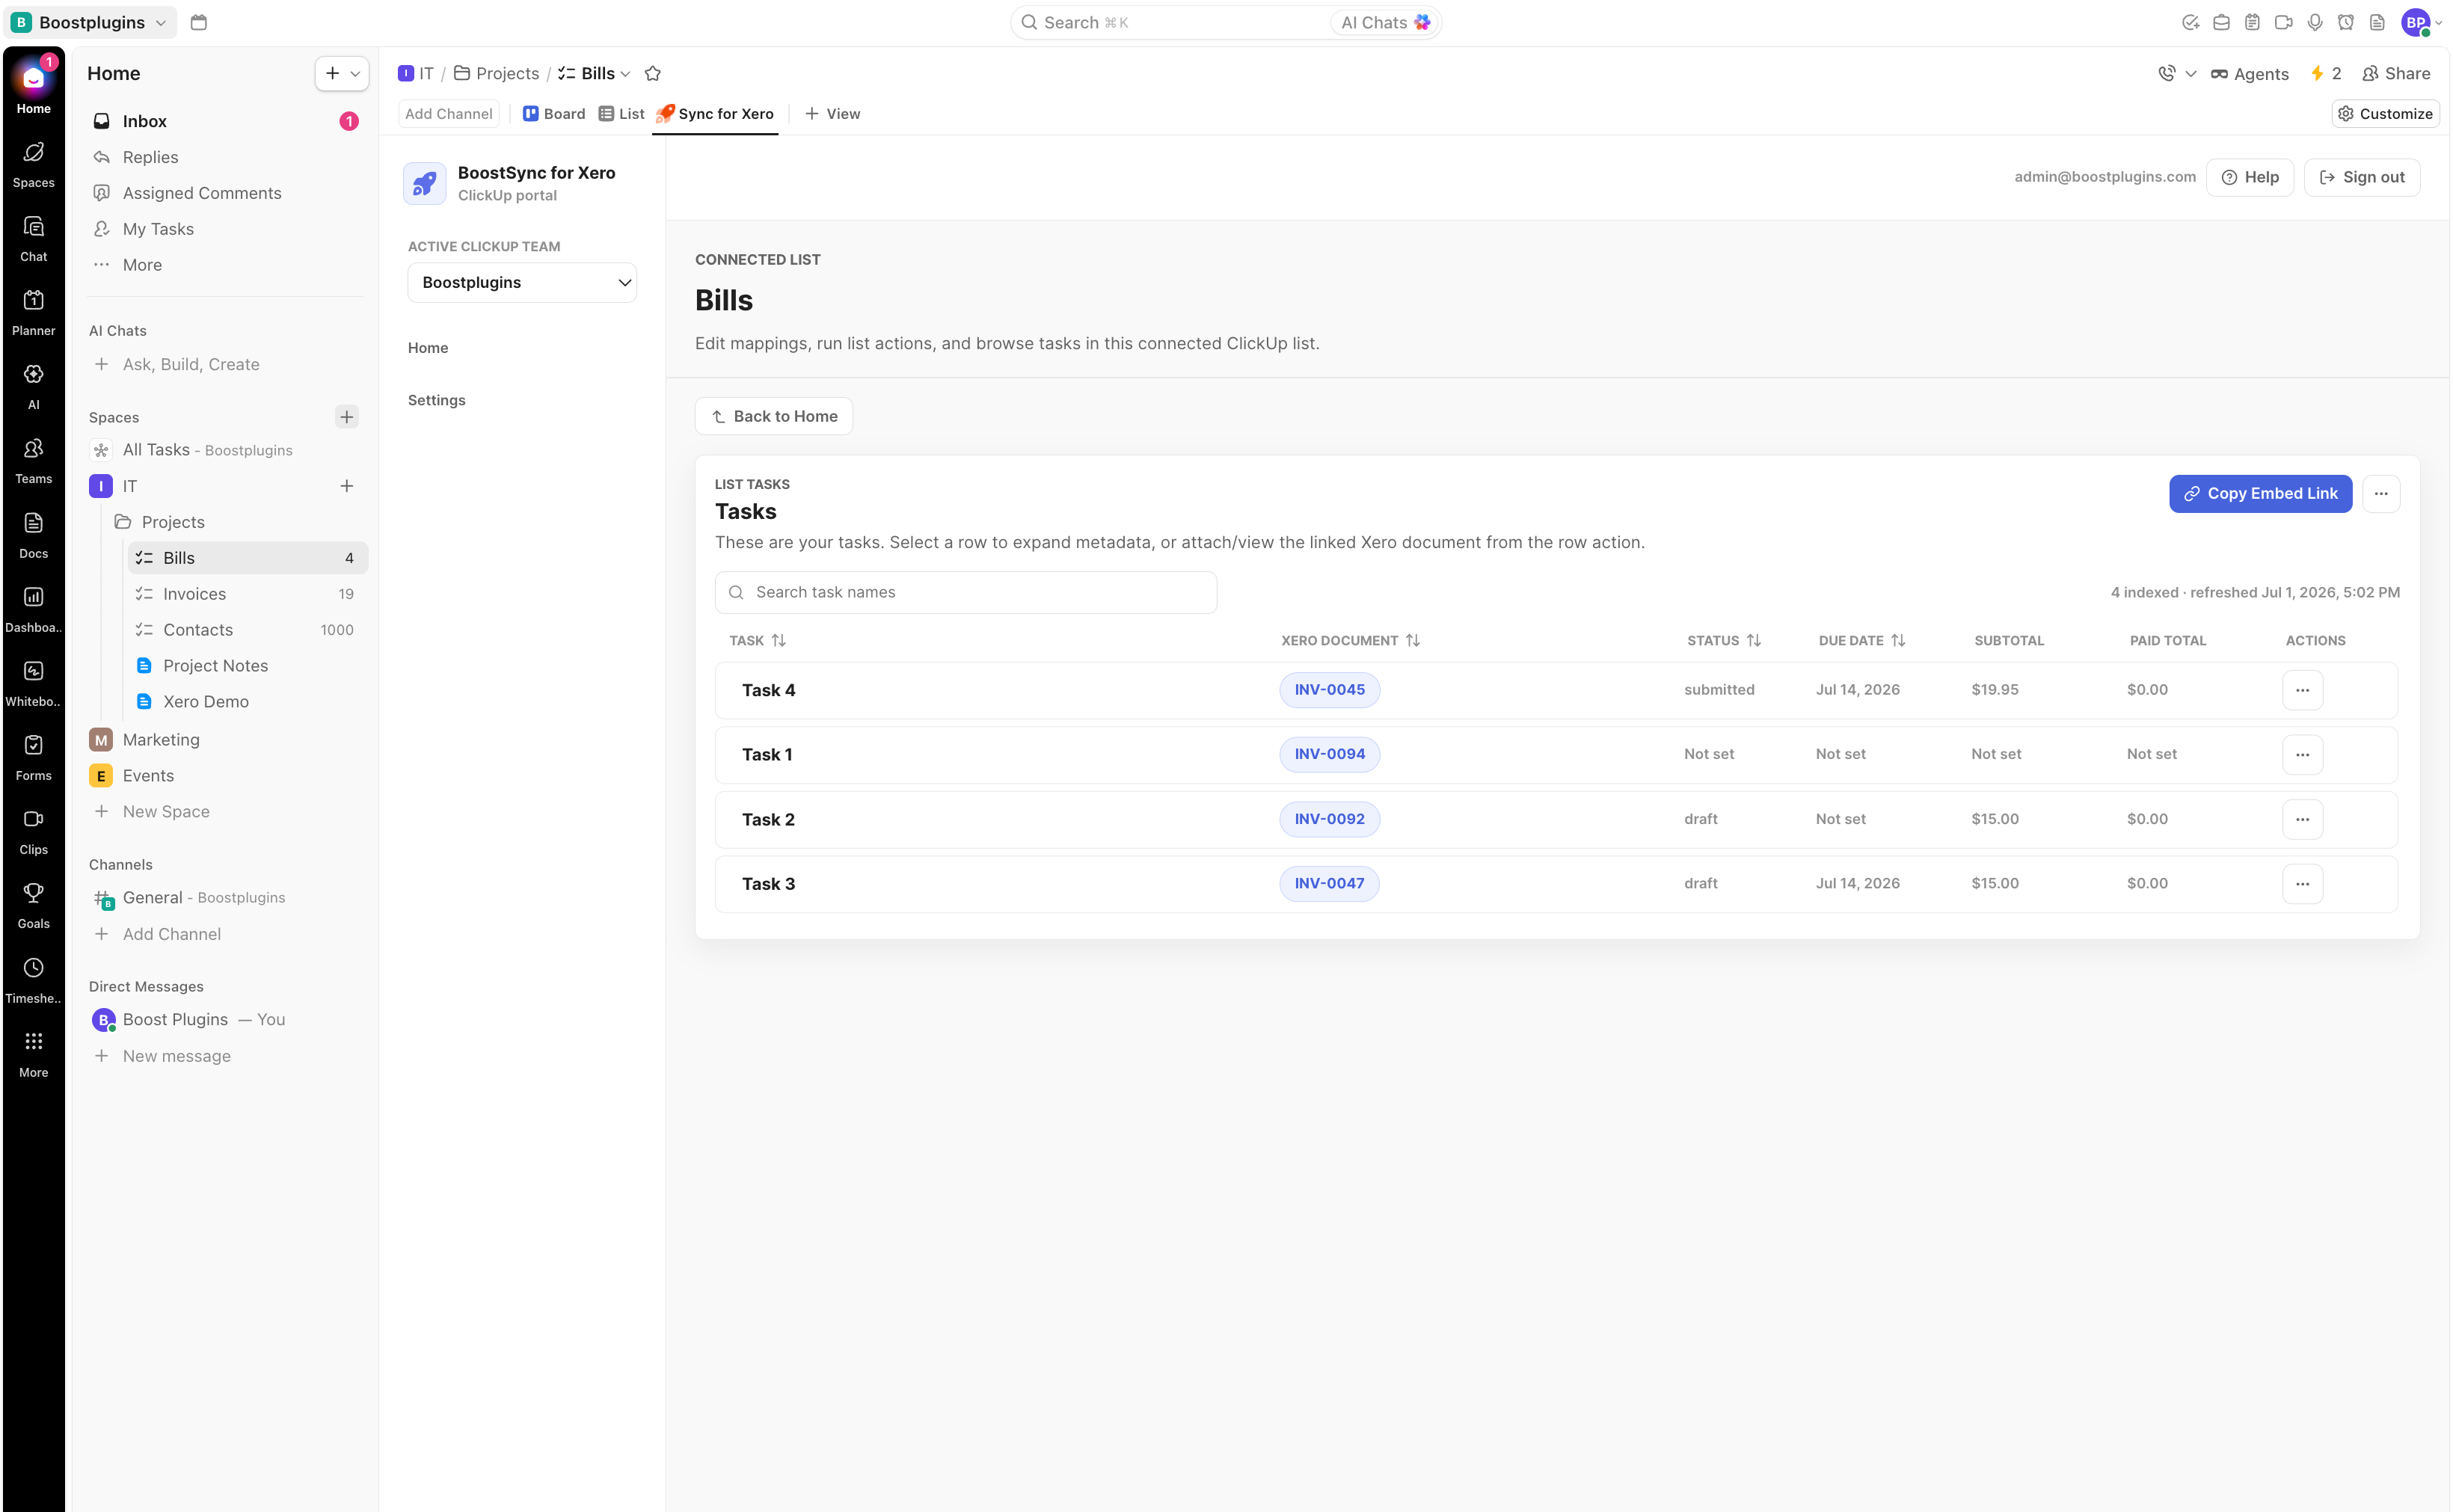Open the Active ClickUp Team dropdown

pyautogui.click(x=522, y=282)
